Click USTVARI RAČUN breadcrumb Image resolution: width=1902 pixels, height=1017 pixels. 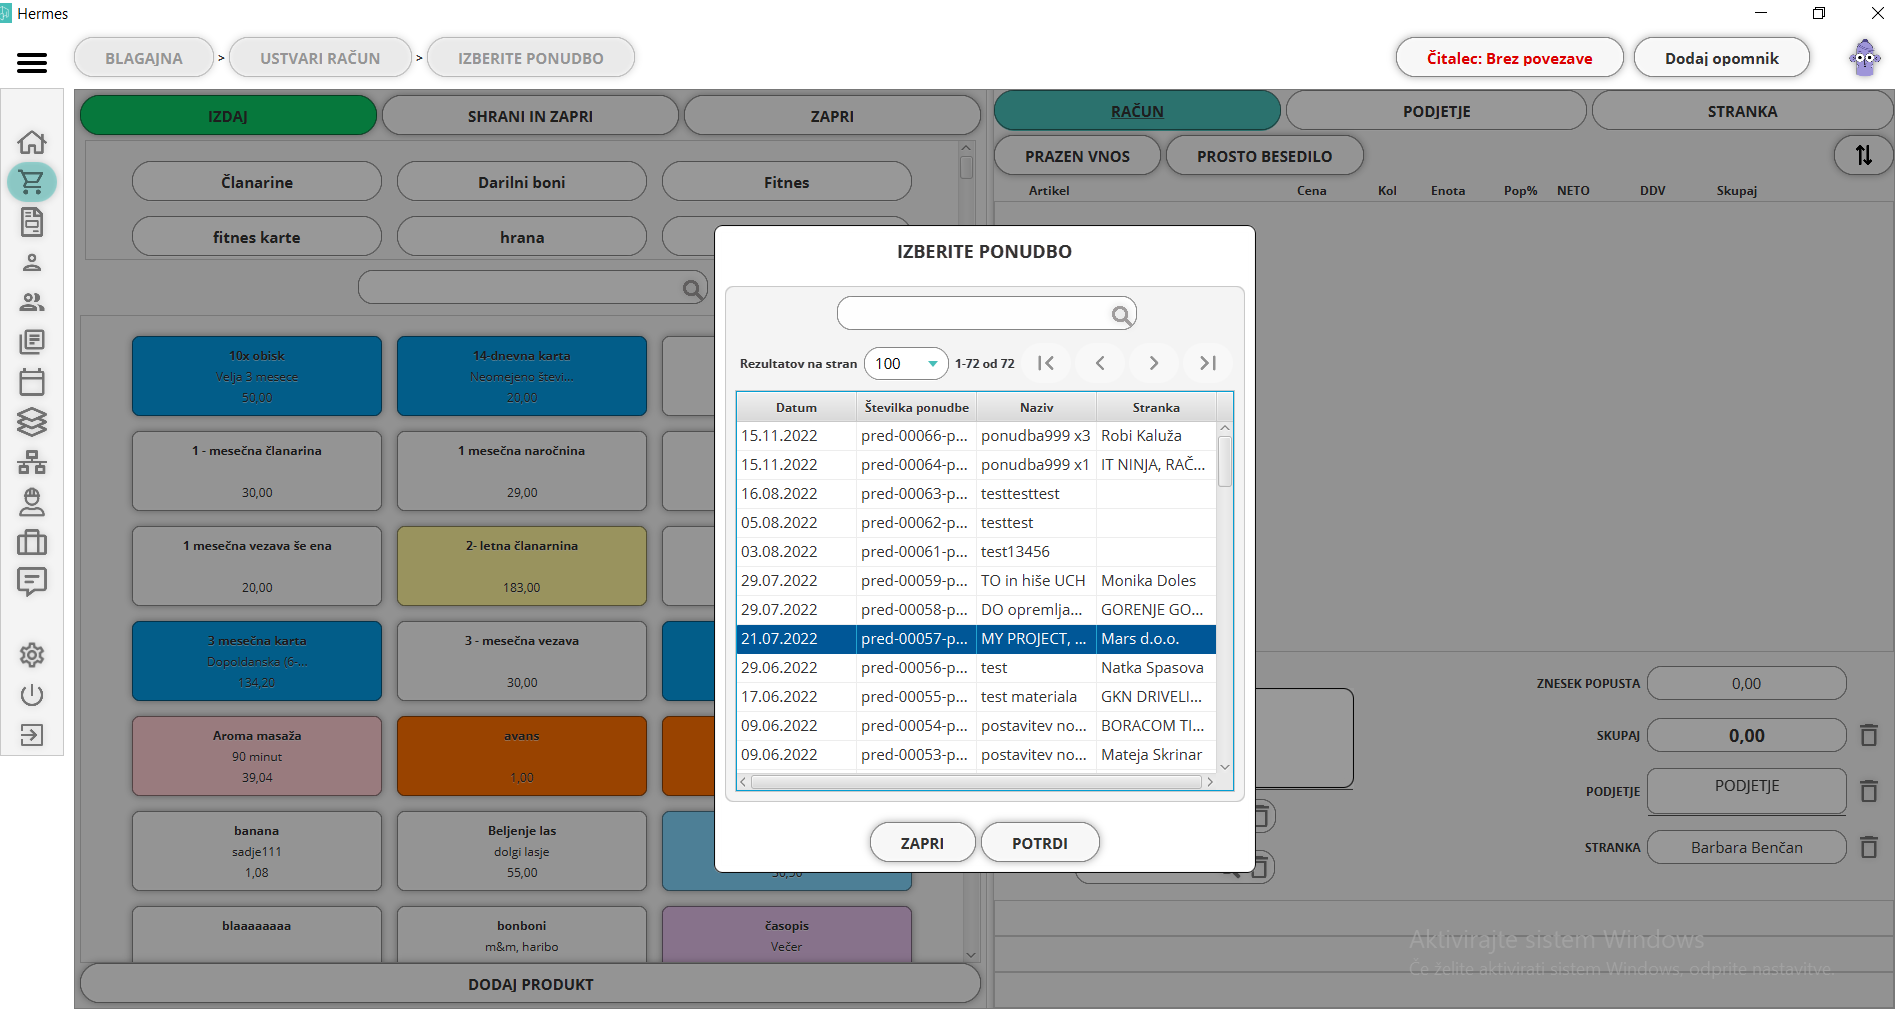tap(320, 58)
